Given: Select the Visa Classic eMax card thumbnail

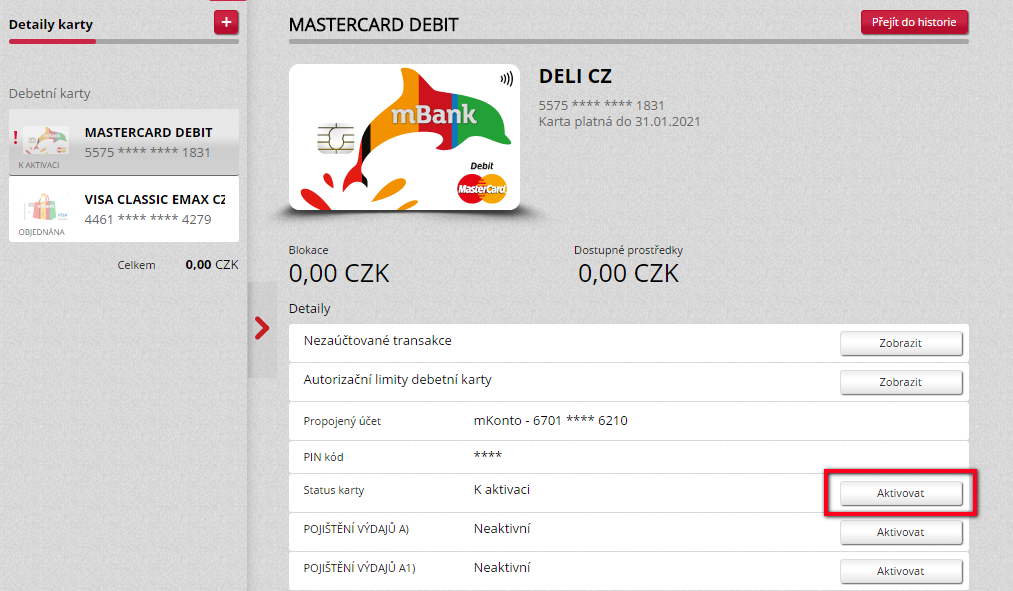Looking at the screenshot, I should click(x=45, y=207).
